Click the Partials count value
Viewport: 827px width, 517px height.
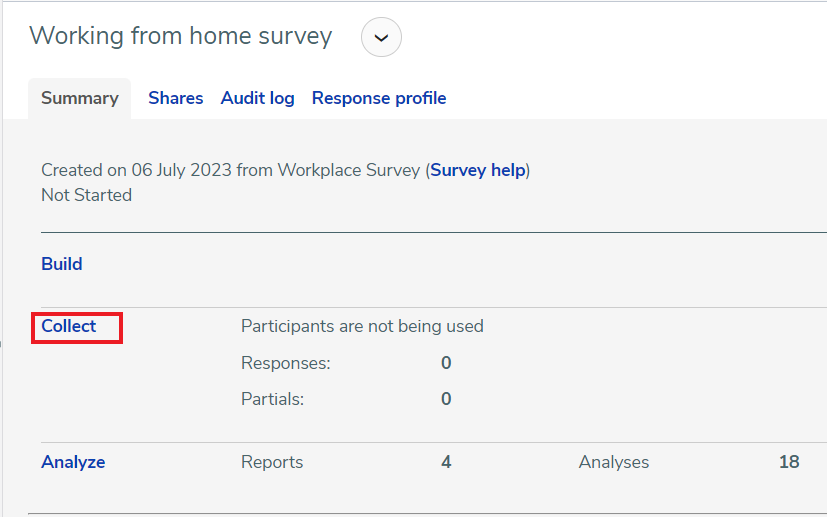pyautogui.click(x=446, y=399)
